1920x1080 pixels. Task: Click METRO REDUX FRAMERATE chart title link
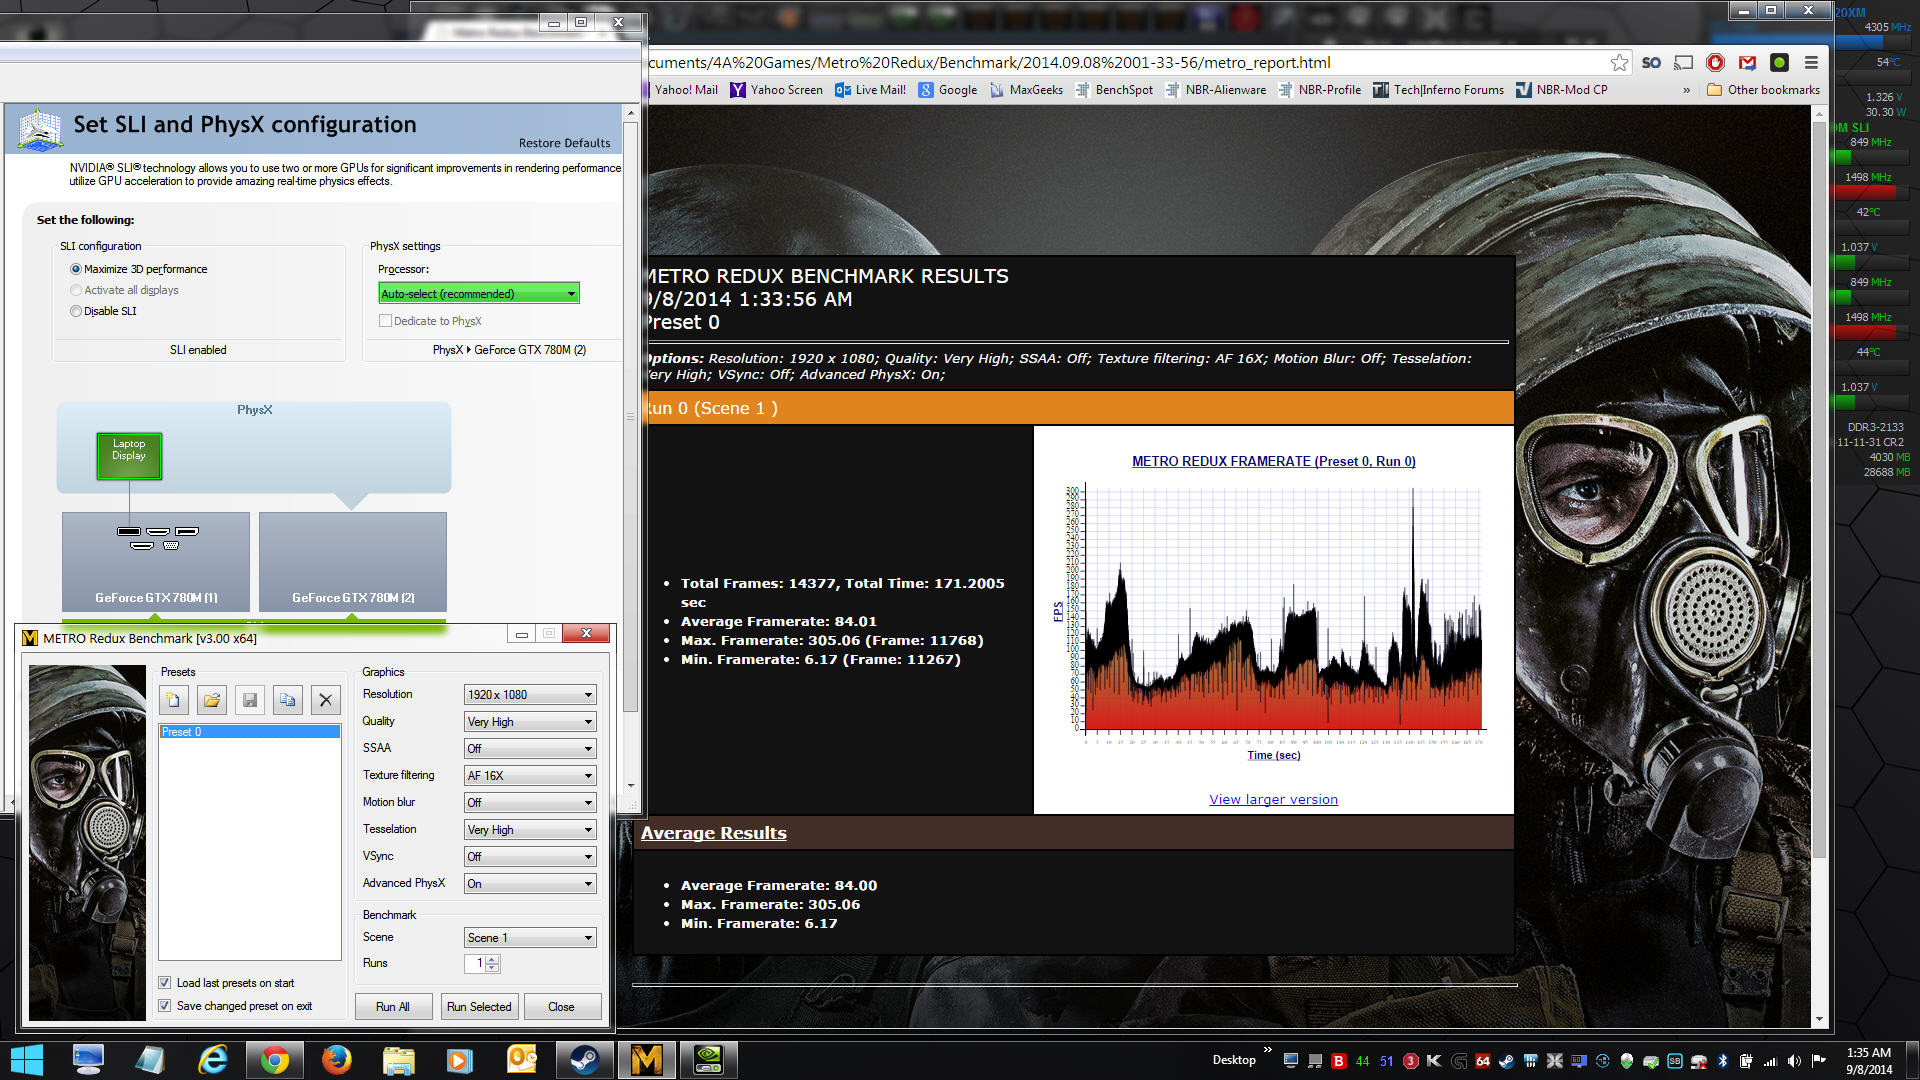pos(1273,462)
